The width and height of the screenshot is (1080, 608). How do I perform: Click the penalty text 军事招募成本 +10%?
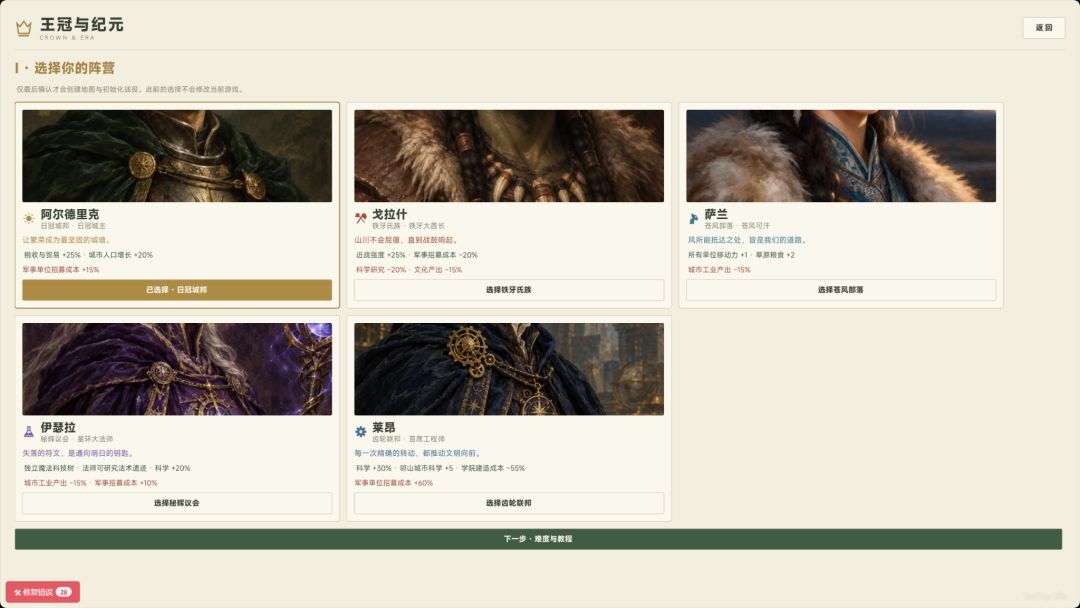126,483
